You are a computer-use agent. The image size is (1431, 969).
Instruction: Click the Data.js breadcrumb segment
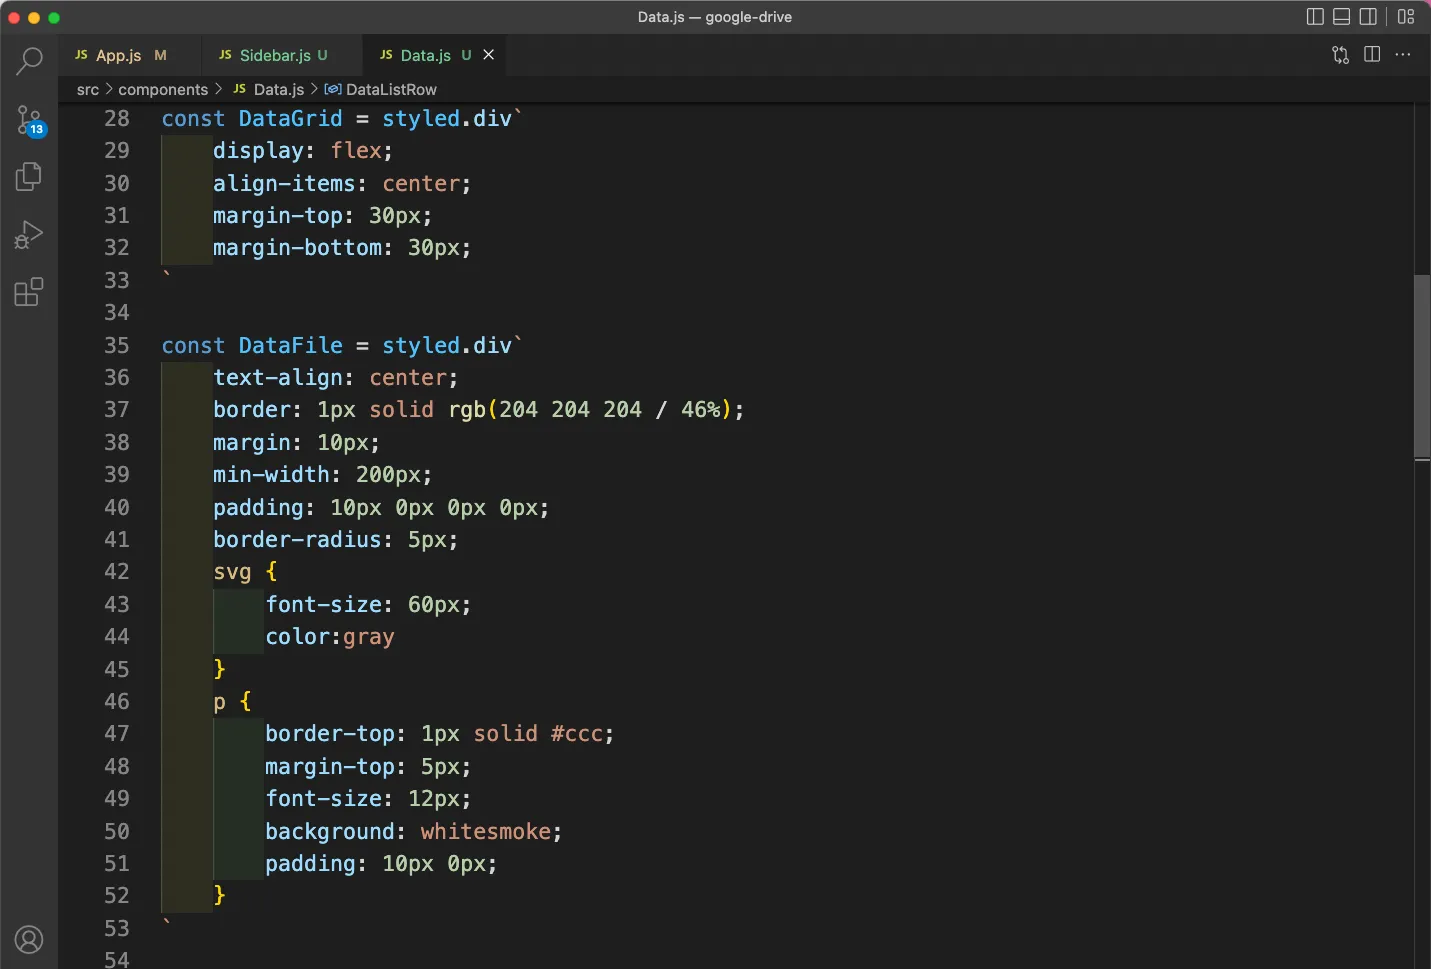click(x=269, y=90)
